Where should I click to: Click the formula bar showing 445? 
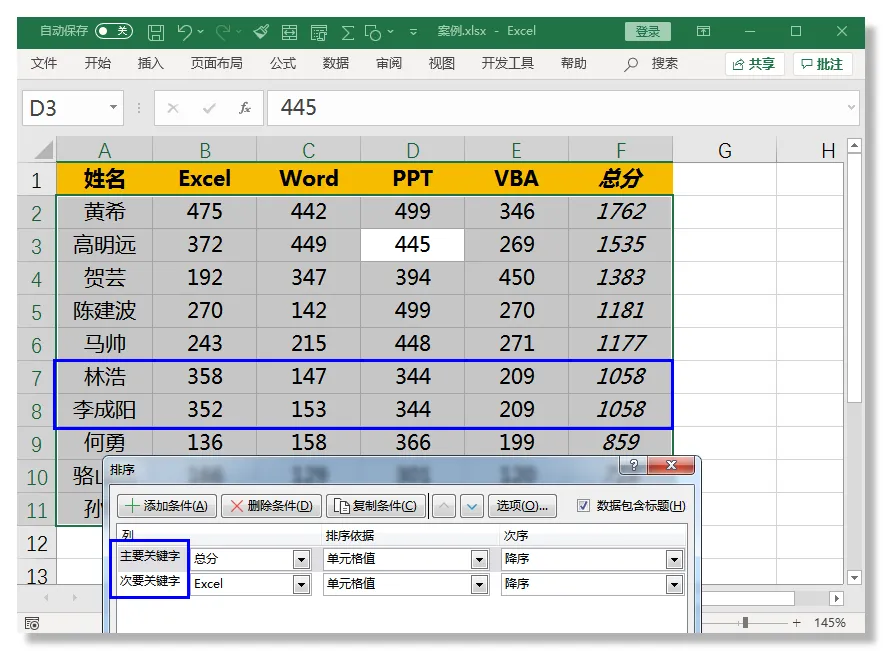click(556, 108)
